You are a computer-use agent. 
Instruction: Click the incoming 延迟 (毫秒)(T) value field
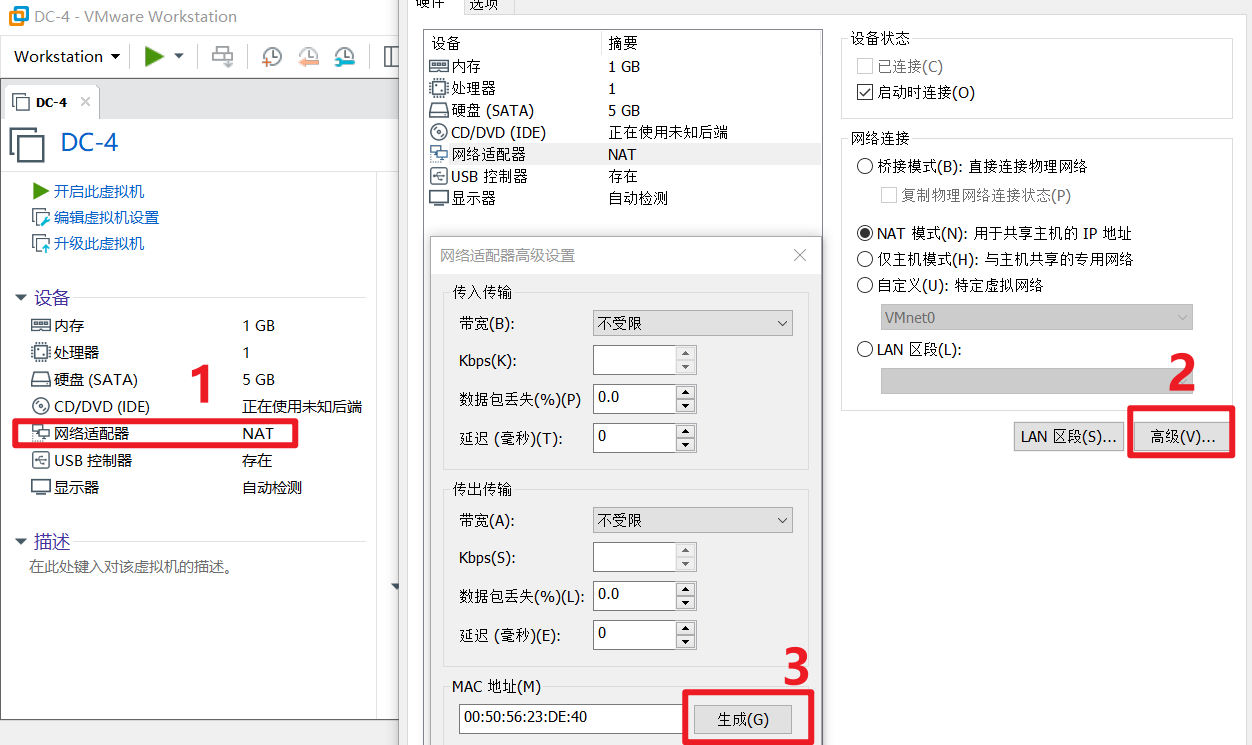click(635, 437)
